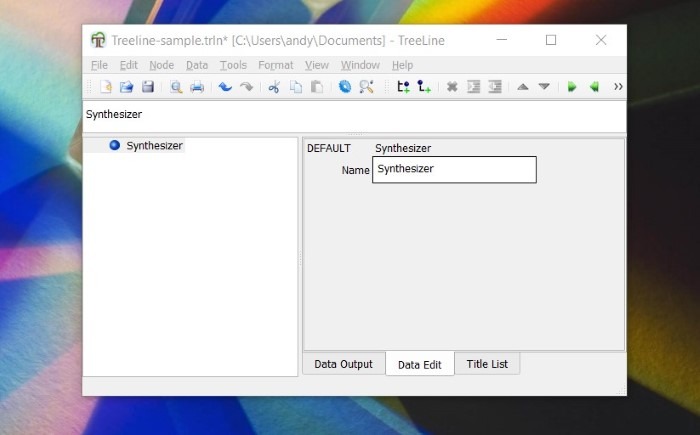Viewport: 700px width, 435px height.
Task: Click the Move Up triangle icon
Action: click(522, 87)
